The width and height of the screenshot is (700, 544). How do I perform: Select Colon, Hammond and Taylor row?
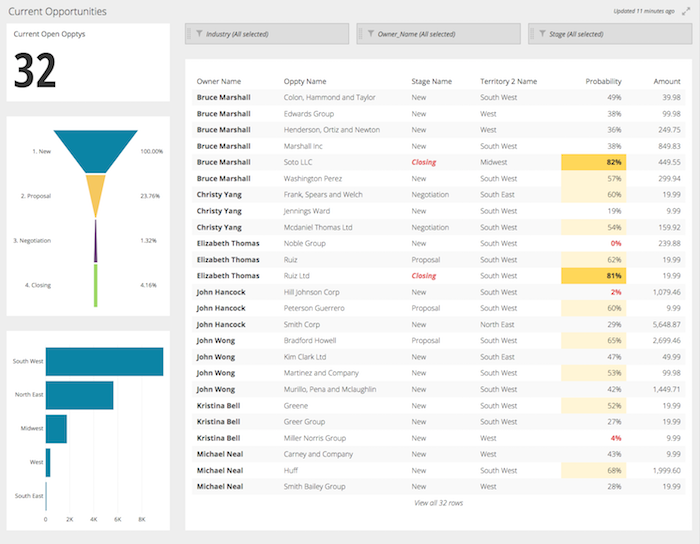tap(438, 97)
